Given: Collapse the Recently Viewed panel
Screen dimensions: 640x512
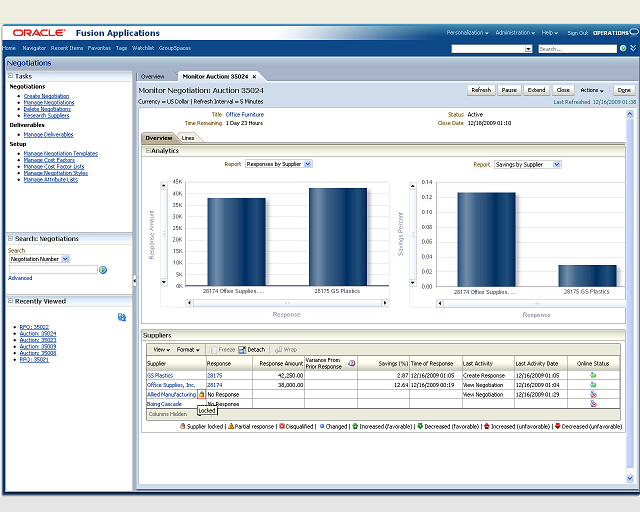Looking at the screenshot, I should click(x=10, y=301).
